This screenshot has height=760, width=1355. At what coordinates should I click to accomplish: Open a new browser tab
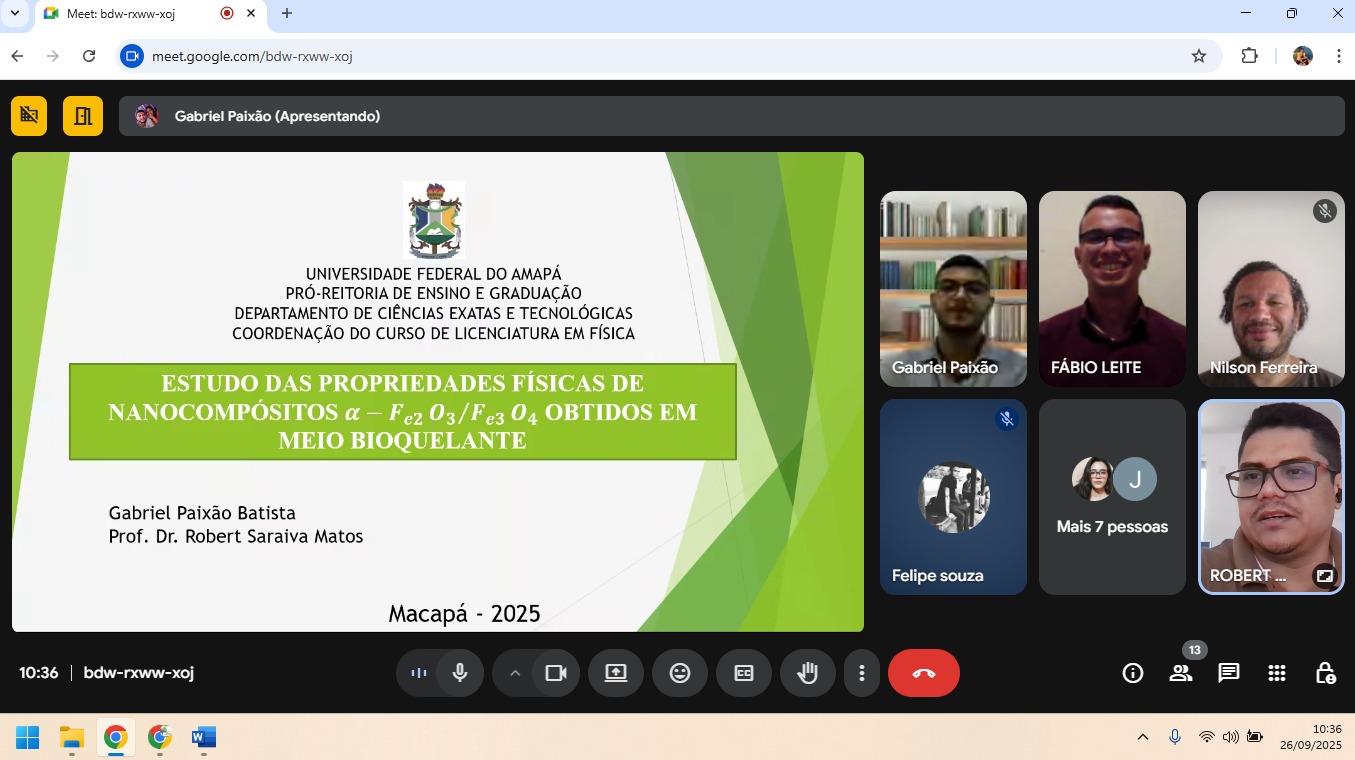(x=287, y=13)
